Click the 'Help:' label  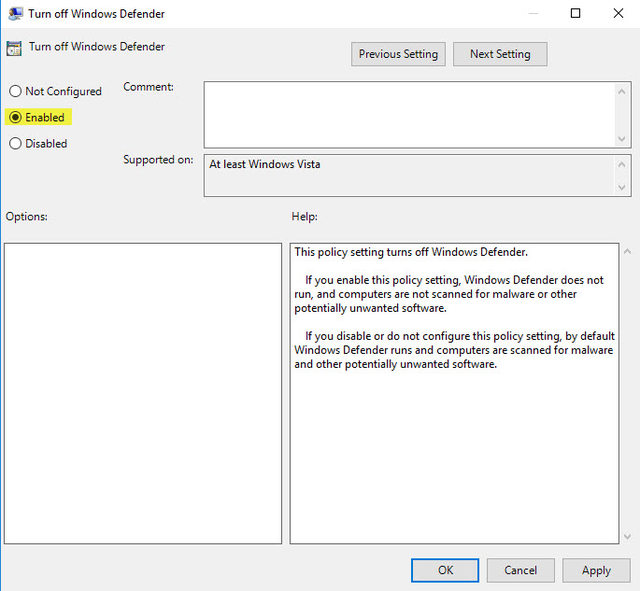pos(304,216)
